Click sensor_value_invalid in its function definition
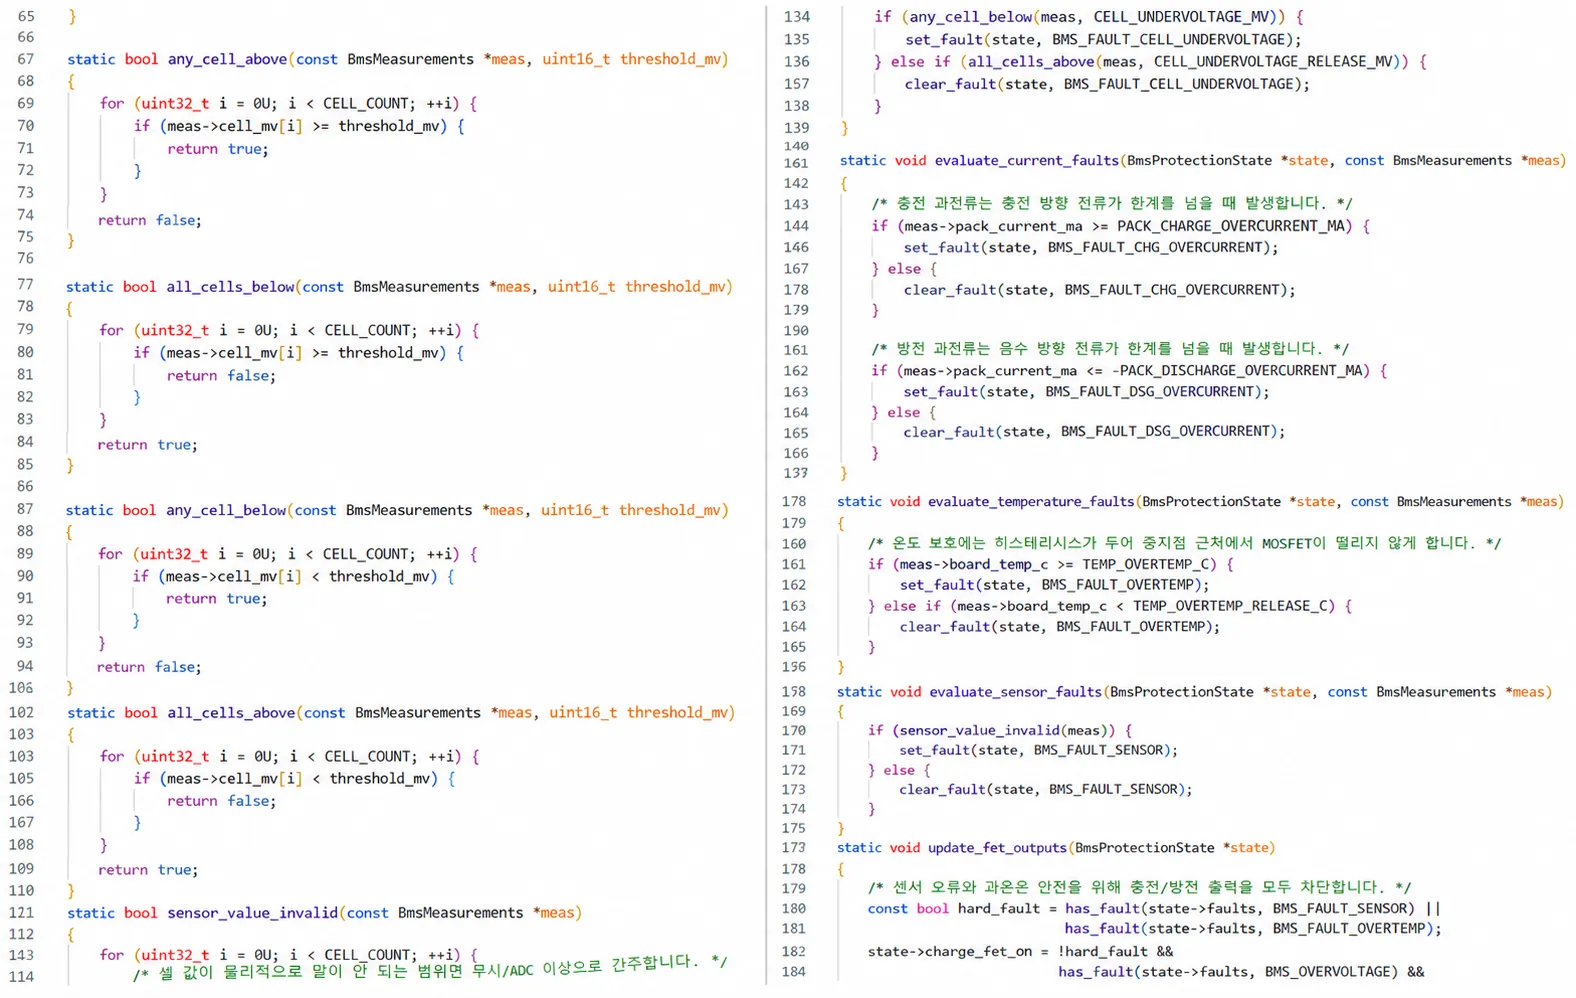The height and width of the screenshot is (998, 1576). click(253, 913)
